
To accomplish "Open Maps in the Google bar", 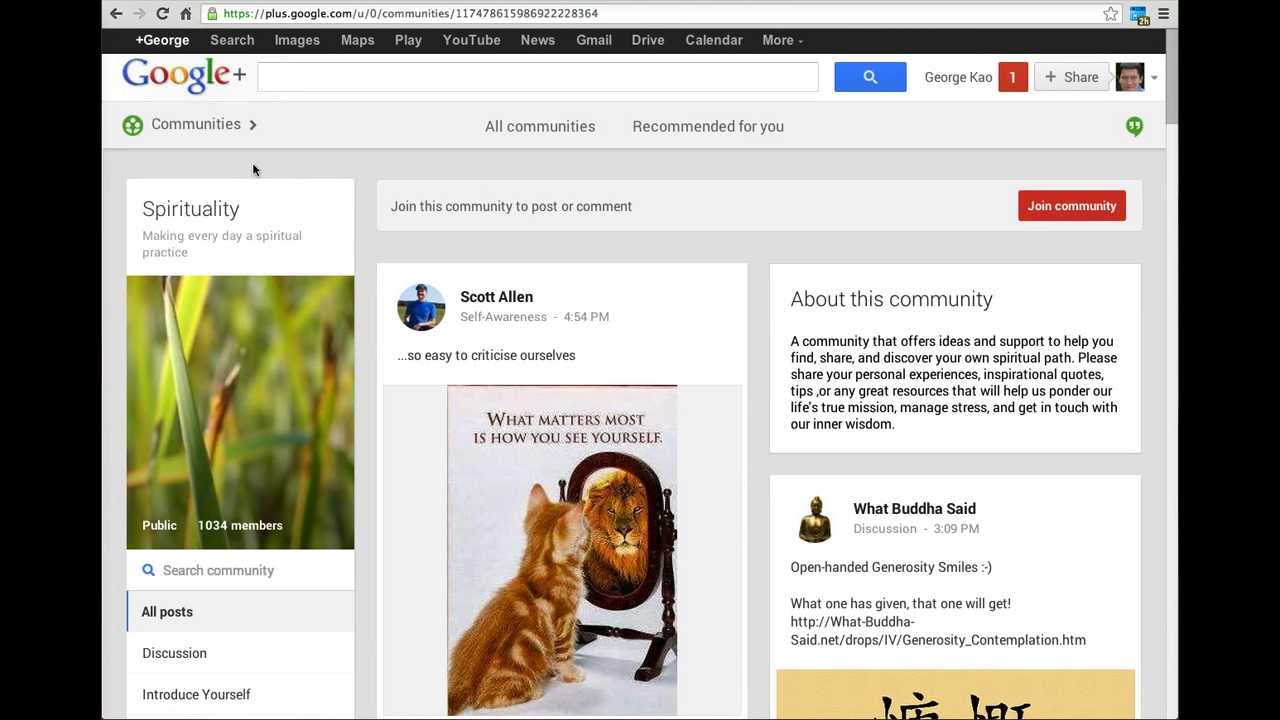I will click(x=357, y=40).
